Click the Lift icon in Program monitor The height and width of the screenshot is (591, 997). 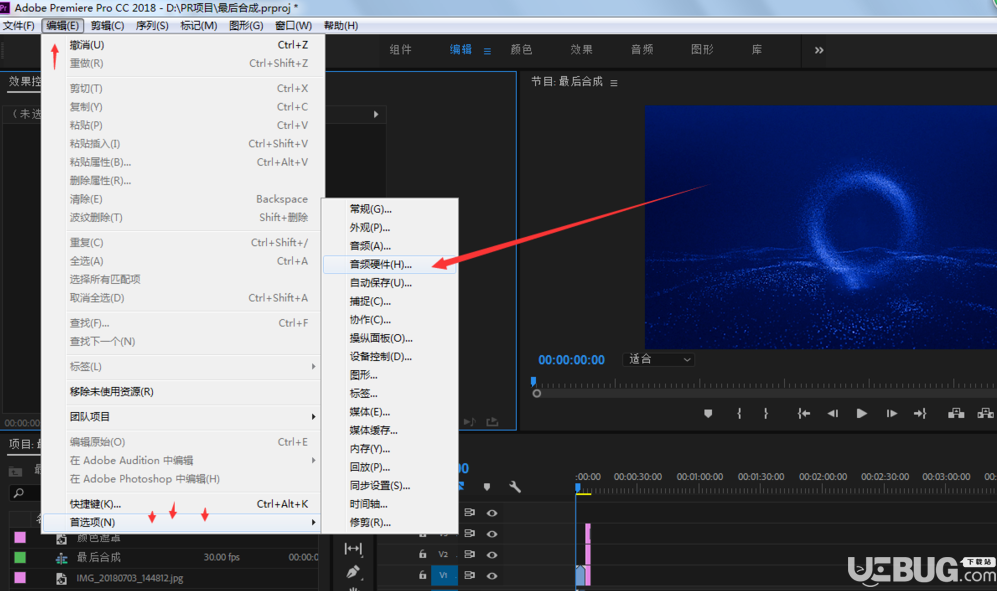[x=956, y=414]
